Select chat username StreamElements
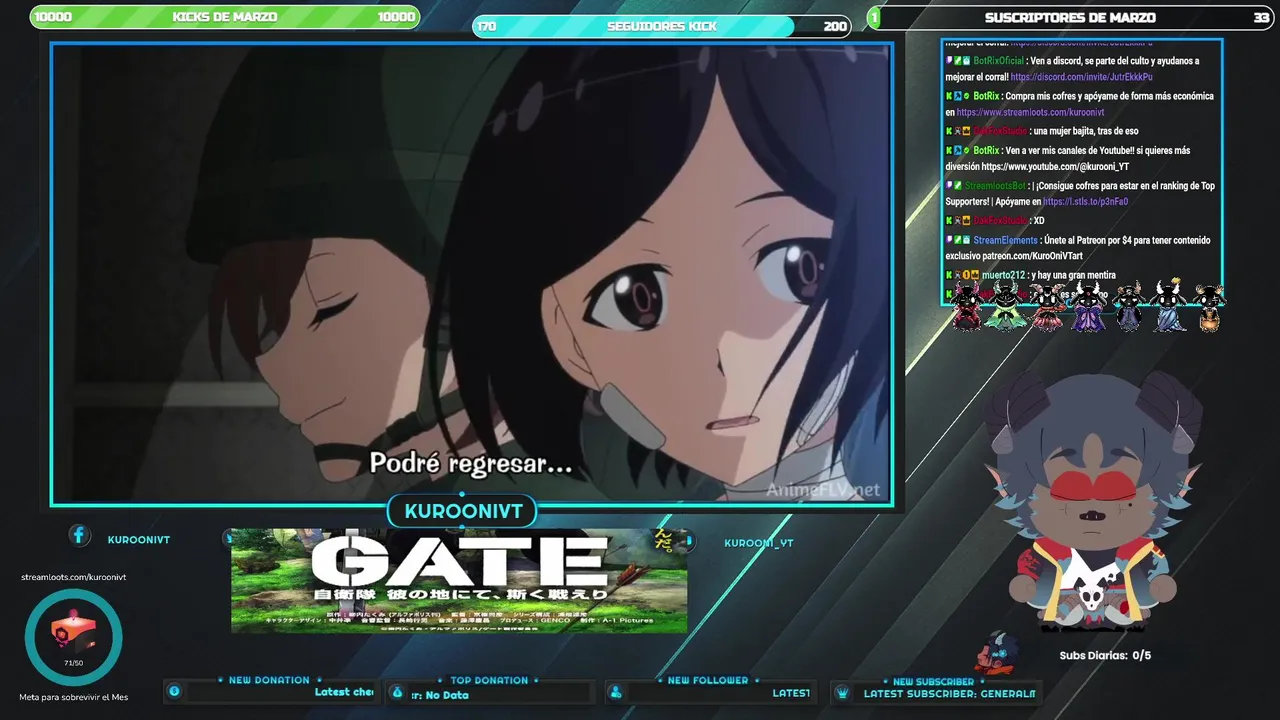 pos(1005,241)
